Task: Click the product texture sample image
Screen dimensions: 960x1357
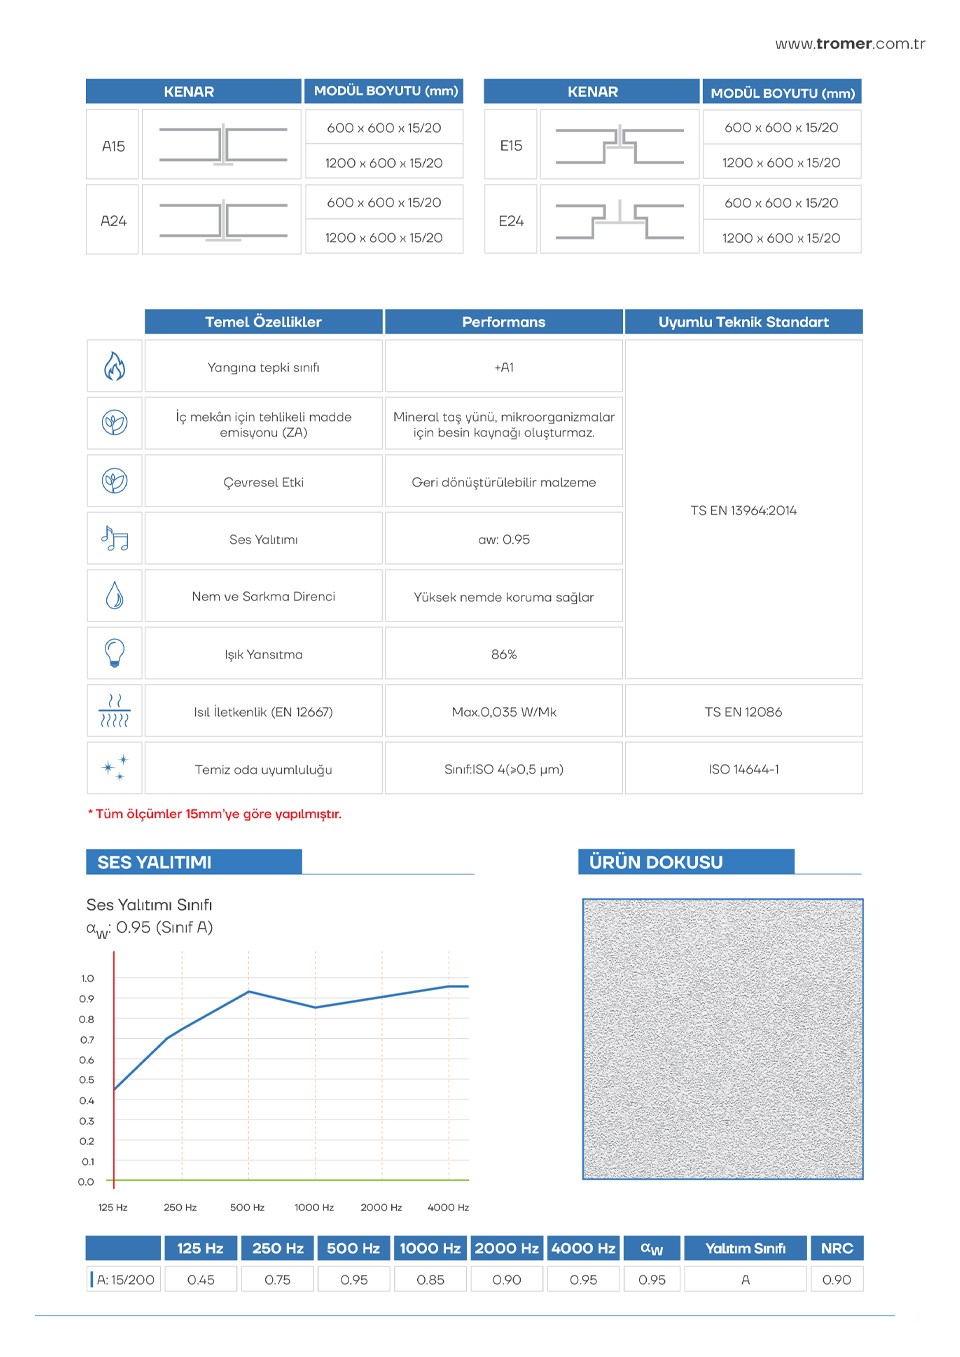Action: click(722, 1039)
